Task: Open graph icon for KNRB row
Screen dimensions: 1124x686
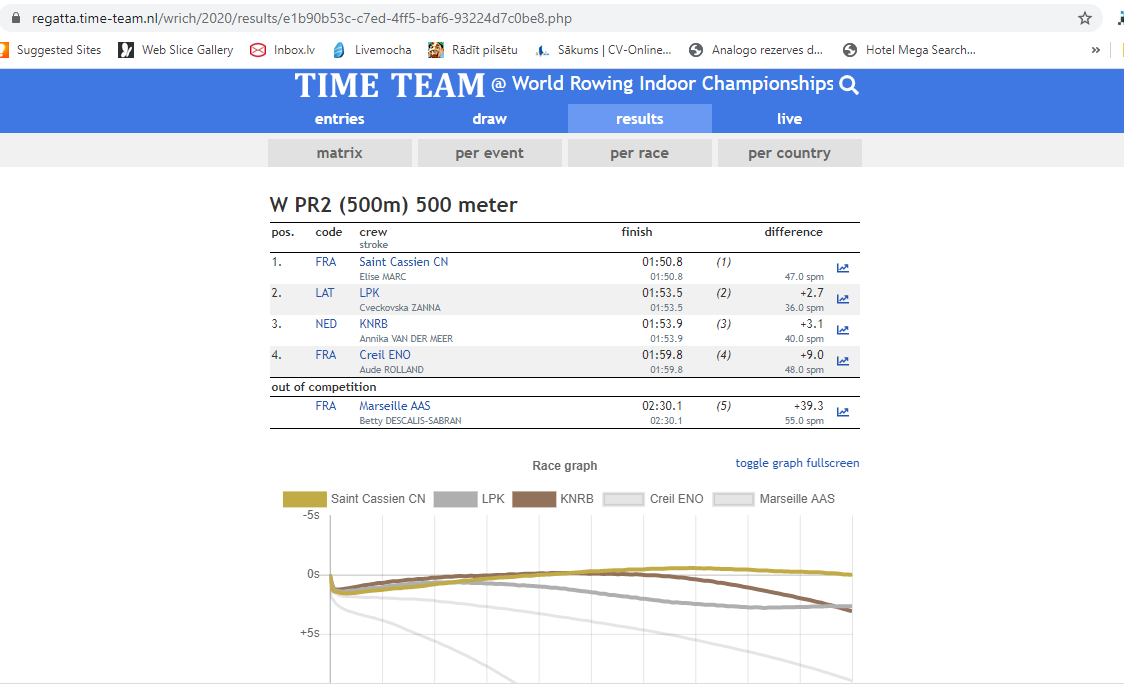Action: 843,330
